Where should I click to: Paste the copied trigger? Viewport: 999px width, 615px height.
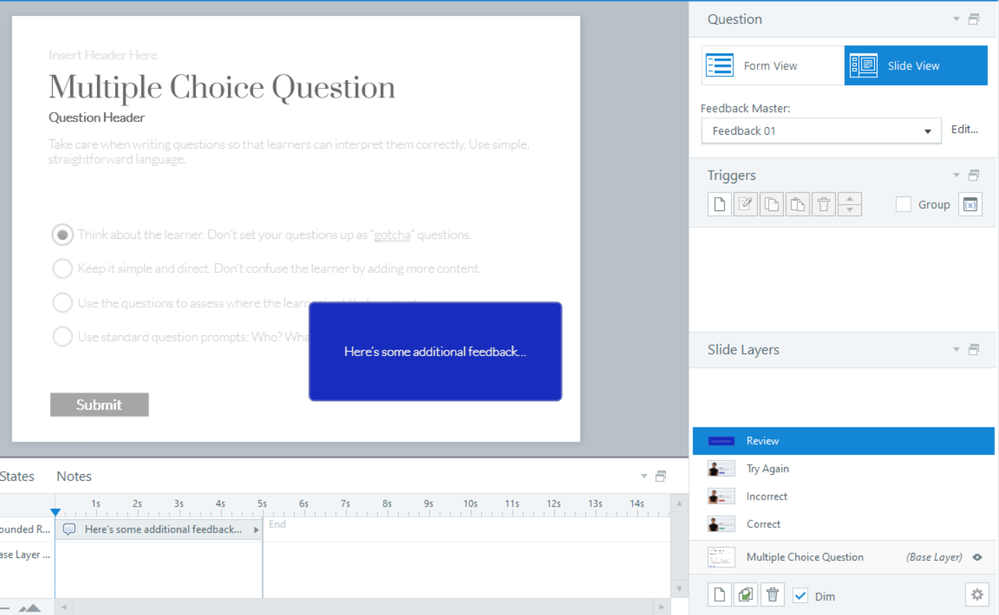(798, 205)
